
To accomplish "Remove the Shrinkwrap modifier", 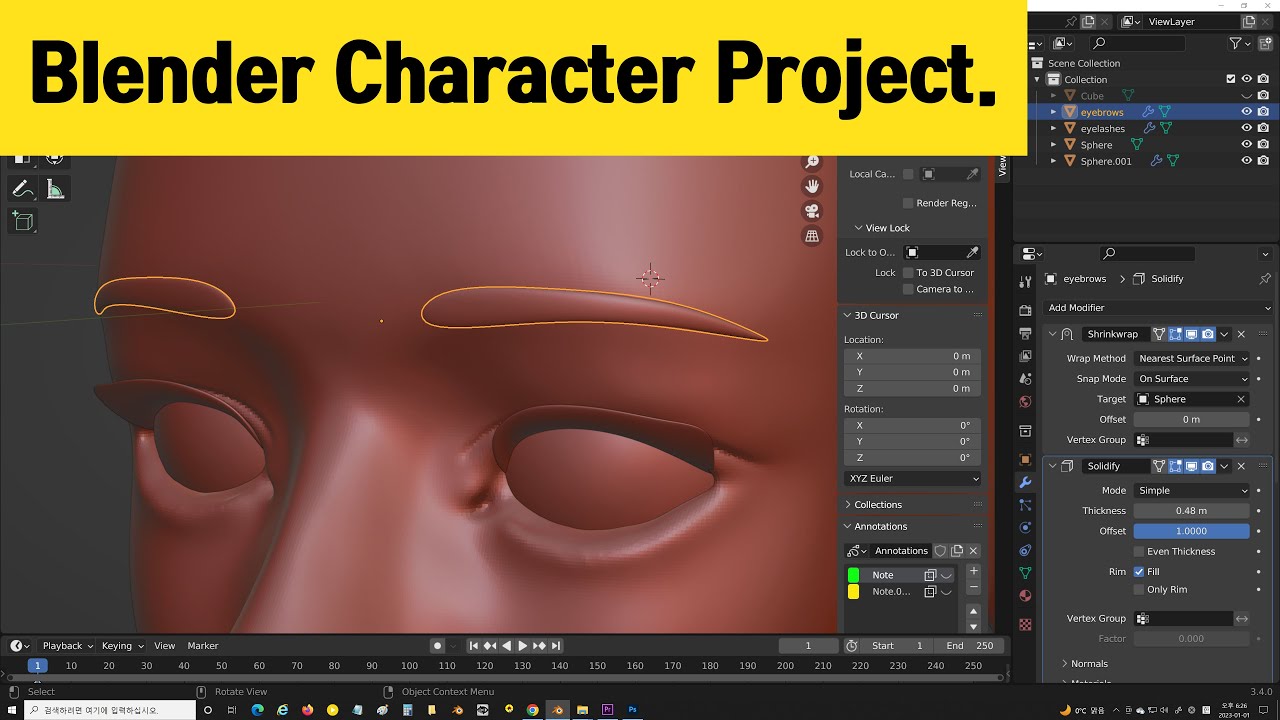I will (1241, 334).
